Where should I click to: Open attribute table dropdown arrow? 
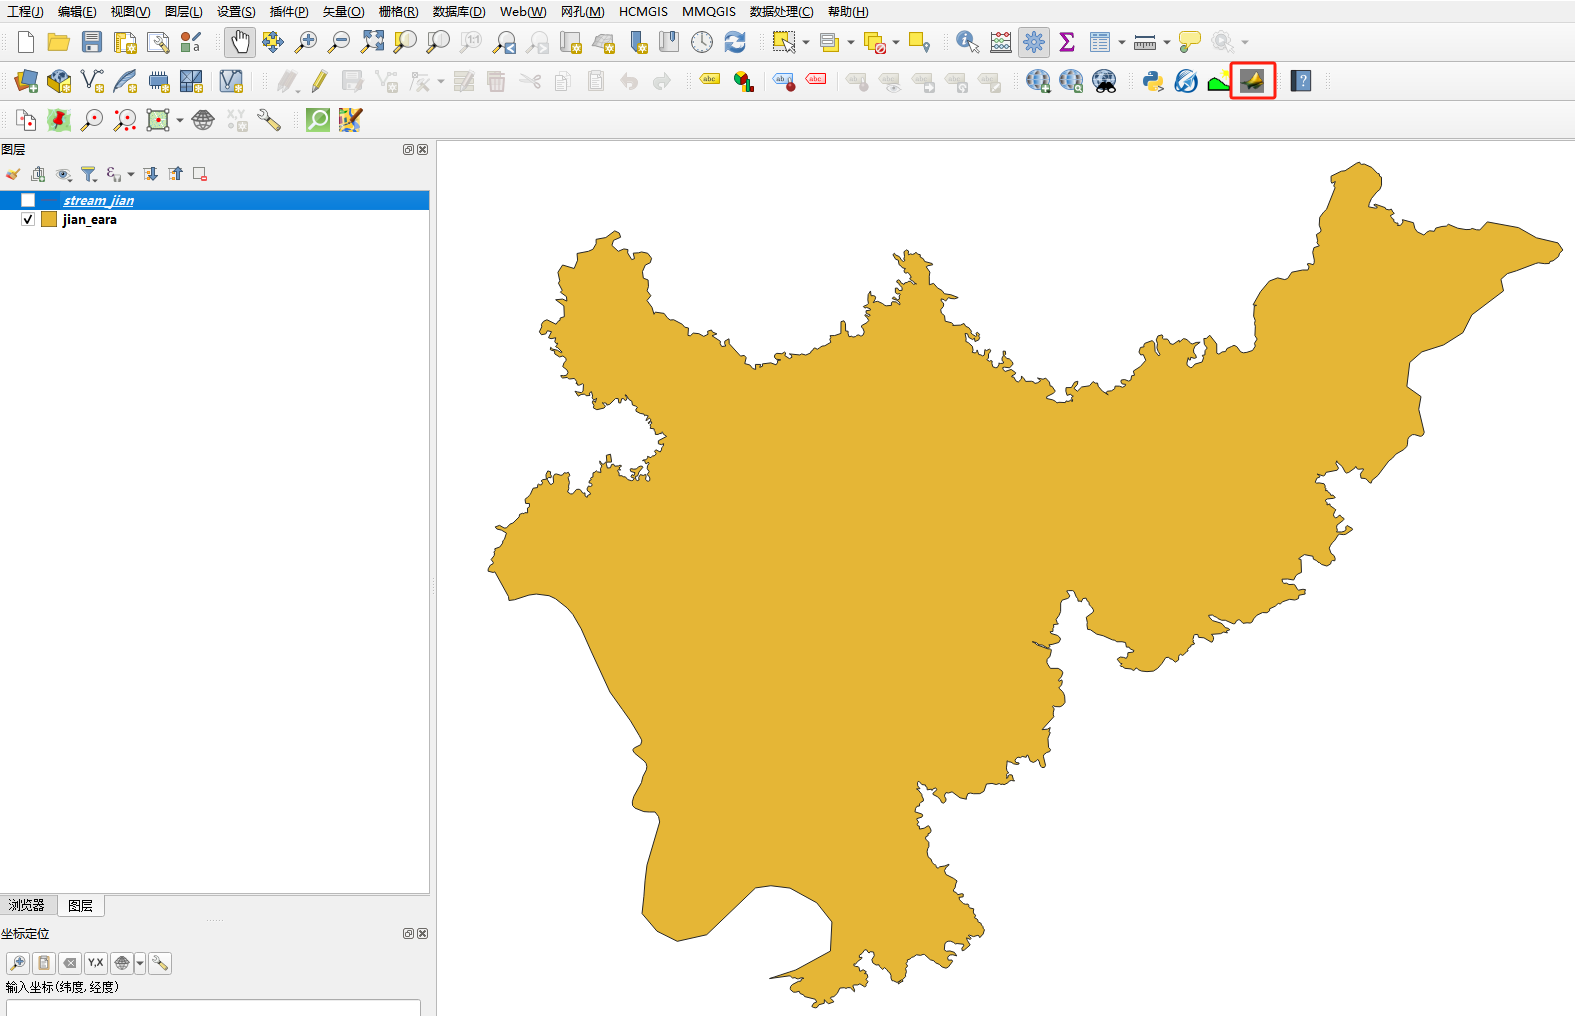[x=1121, y=42]
